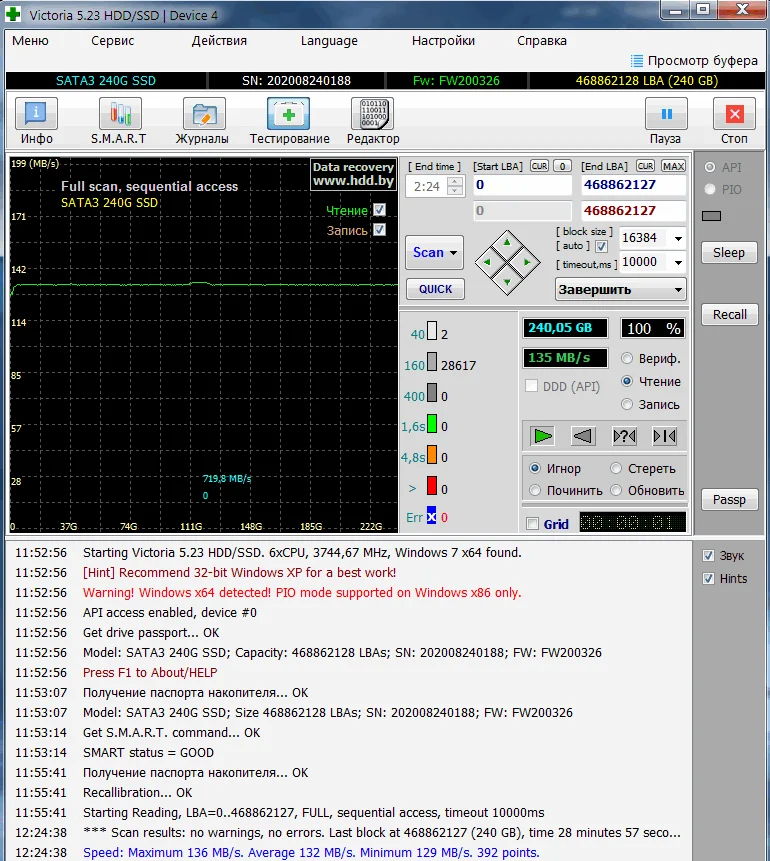Open the S.M.A.R.T attributes panel
Viewport: 770px width, 861px height.
tap(119, 121)
